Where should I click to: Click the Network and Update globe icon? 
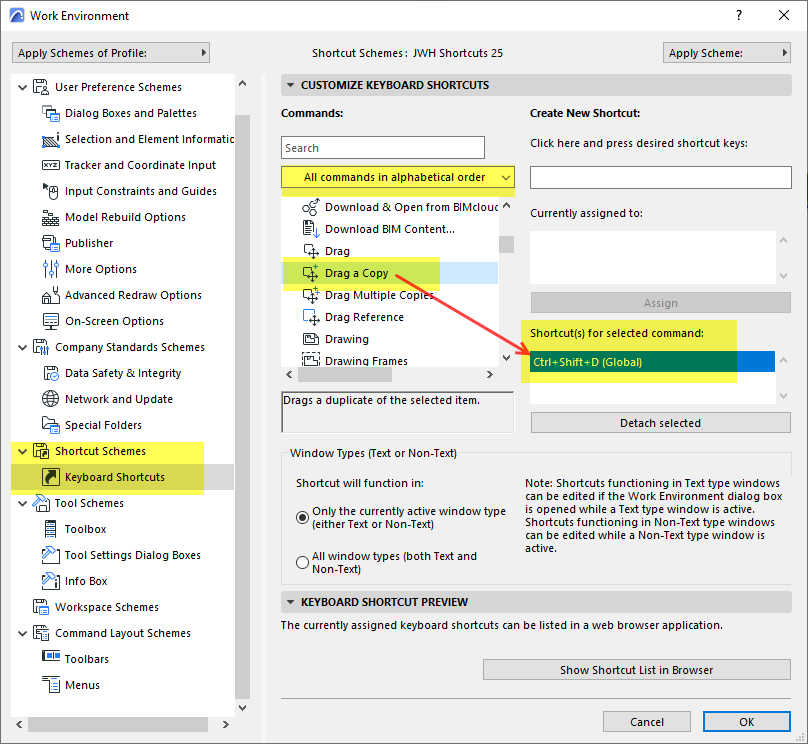tap(50, 399)
